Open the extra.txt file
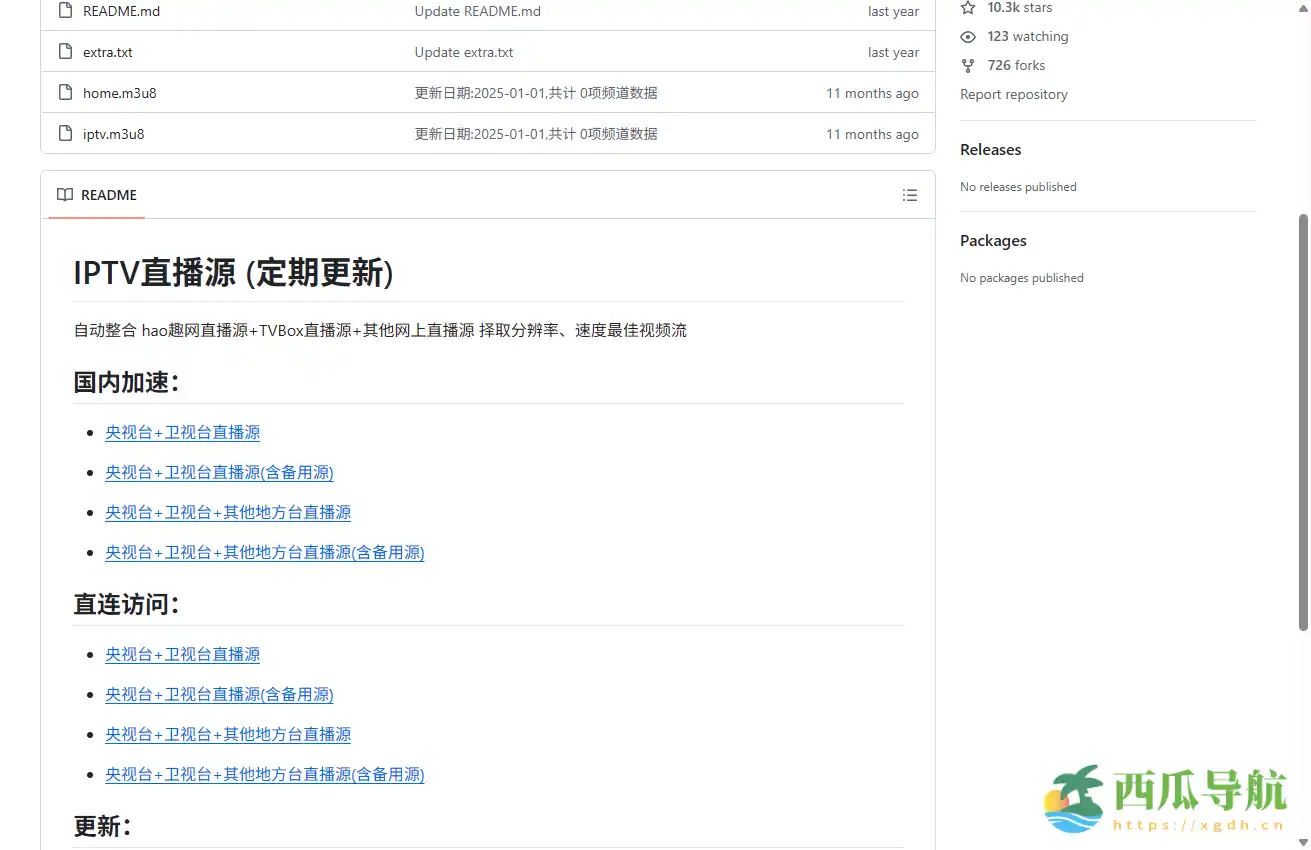This screenshot has width=1311, height=850. [107, 51]
